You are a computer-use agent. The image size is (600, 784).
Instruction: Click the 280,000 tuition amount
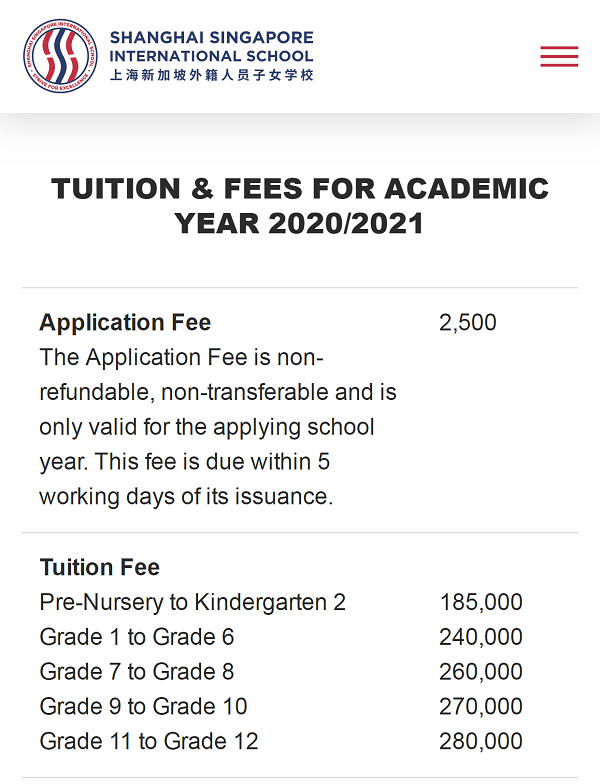[481, 741]
